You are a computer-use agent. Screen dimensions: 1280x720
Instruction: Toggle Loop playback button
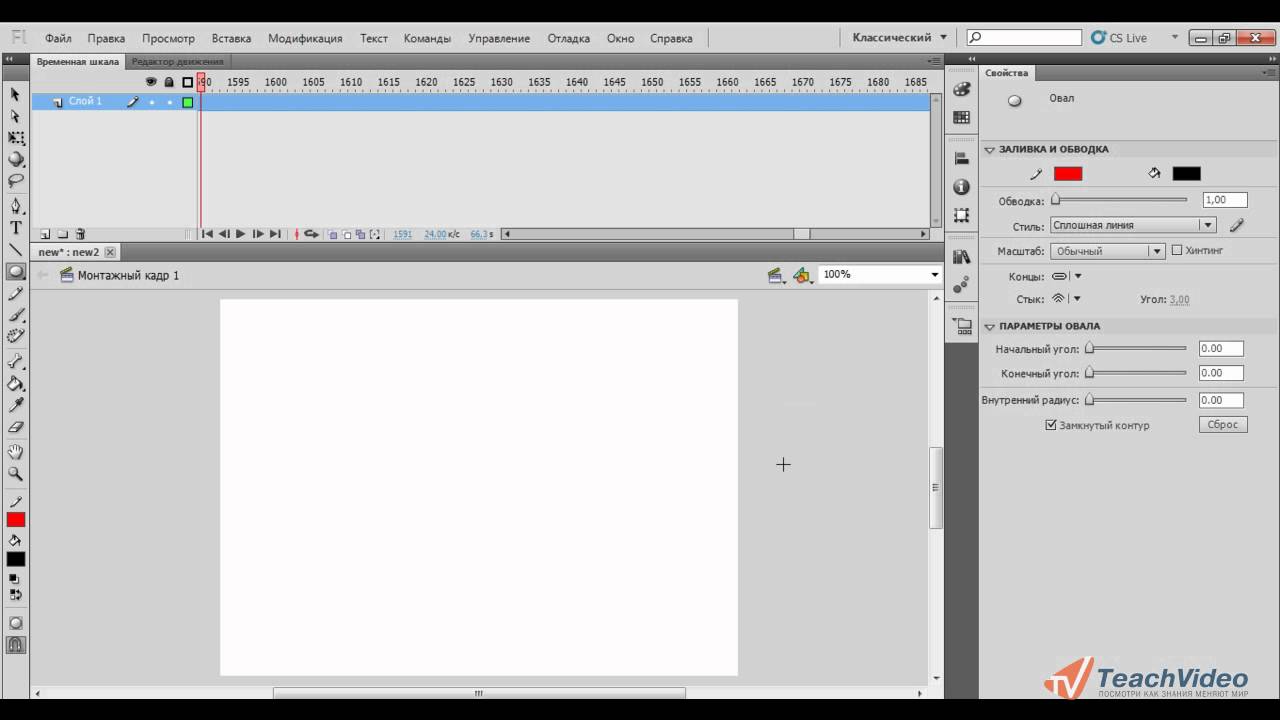[311, 234]
